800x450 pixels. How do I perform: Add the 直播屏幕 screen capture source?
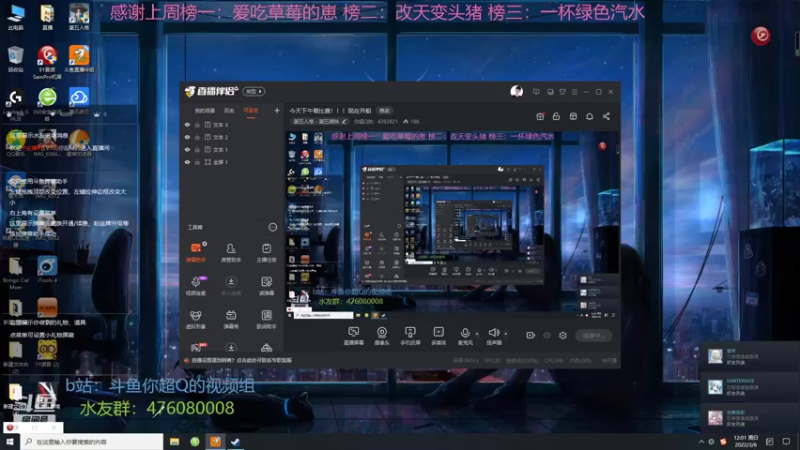click(354, 336)
